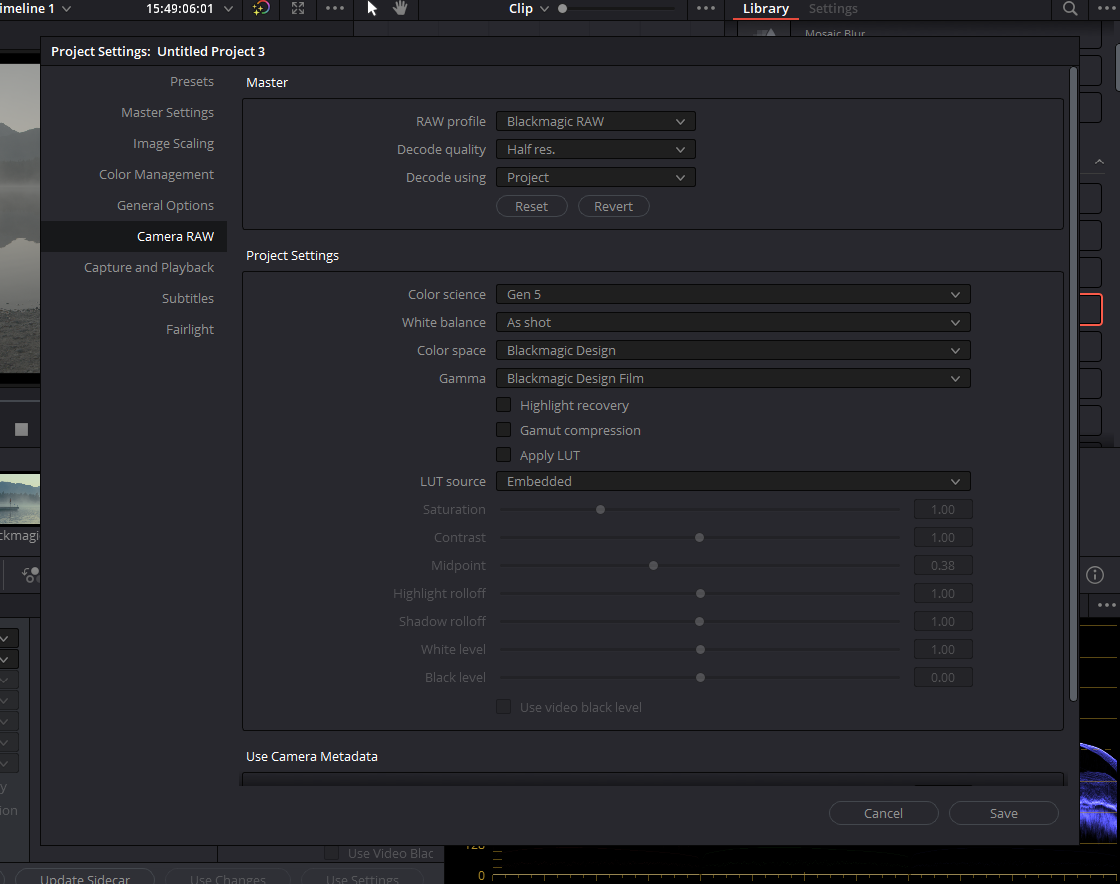The height and width of the screenshot is (884, 1120).
Task: Go to Presets settings page
Action: coord(191,81)
